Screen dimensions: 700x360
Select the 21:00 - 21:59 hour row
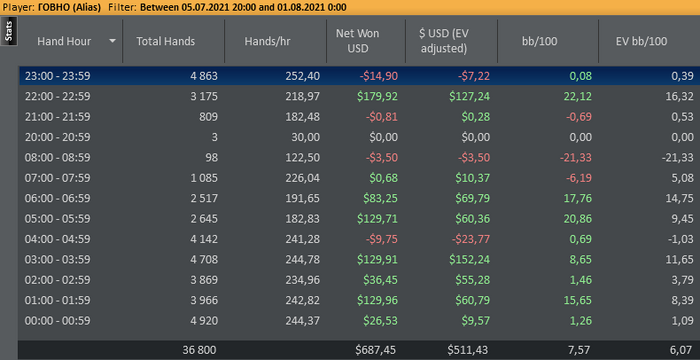point(359,117)
